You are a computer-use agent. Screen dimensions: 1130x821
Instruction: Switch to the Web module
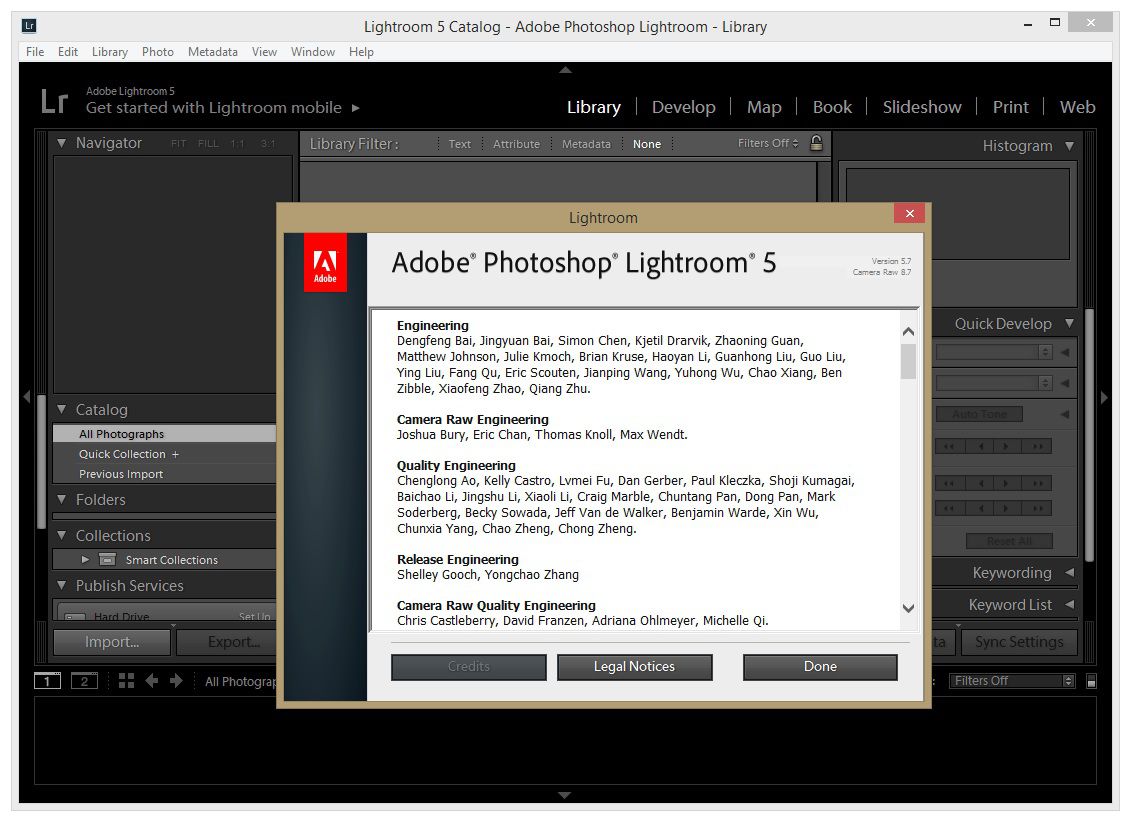coord(1077,107)
